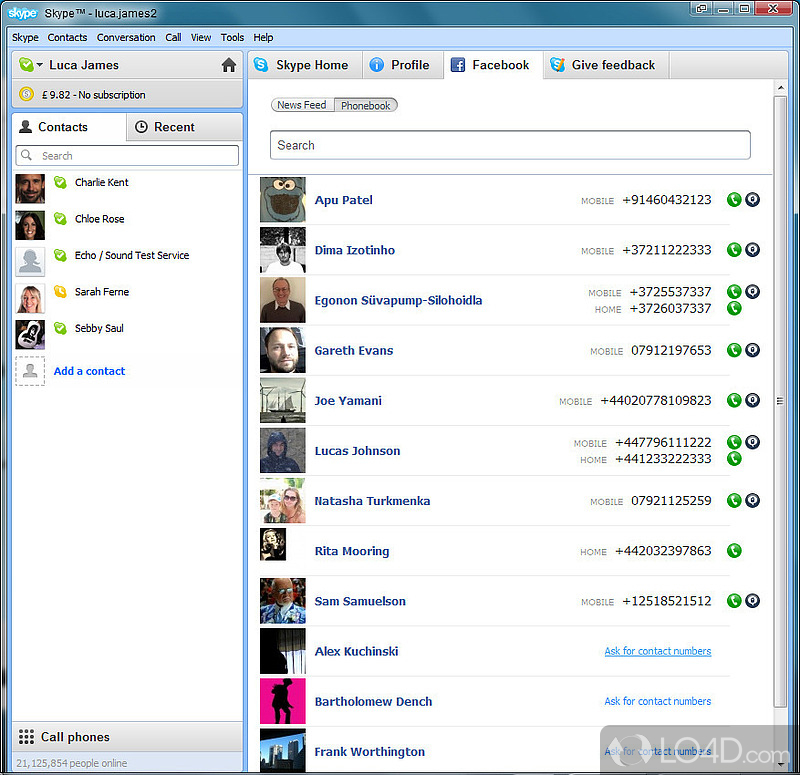The image size is (800, 775).
Task: Switch to Skype Home tab
Action: 305,65
